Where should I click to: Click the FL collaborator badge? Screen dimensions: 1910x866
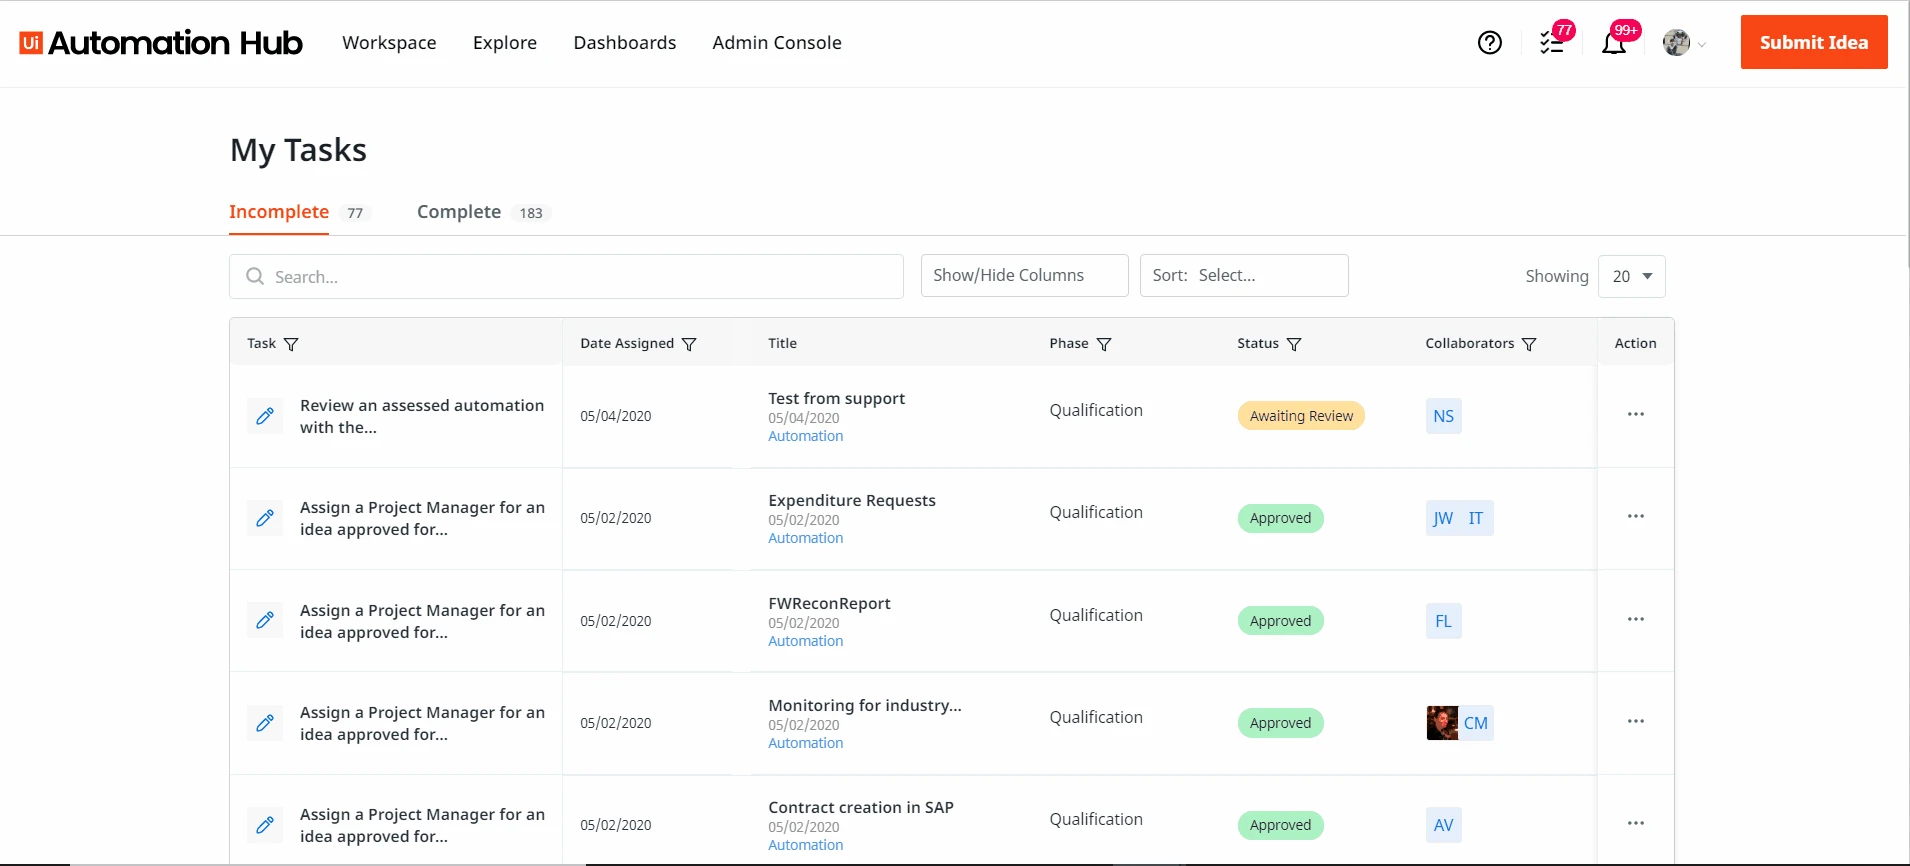click(1444, 621)
